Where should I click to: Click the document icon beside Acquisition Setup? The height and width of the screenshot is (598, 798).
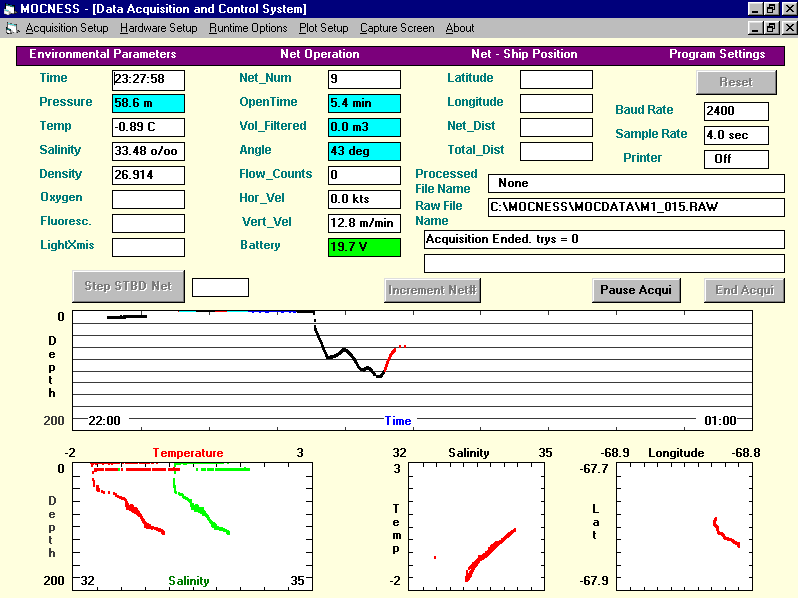click(12, 29)
